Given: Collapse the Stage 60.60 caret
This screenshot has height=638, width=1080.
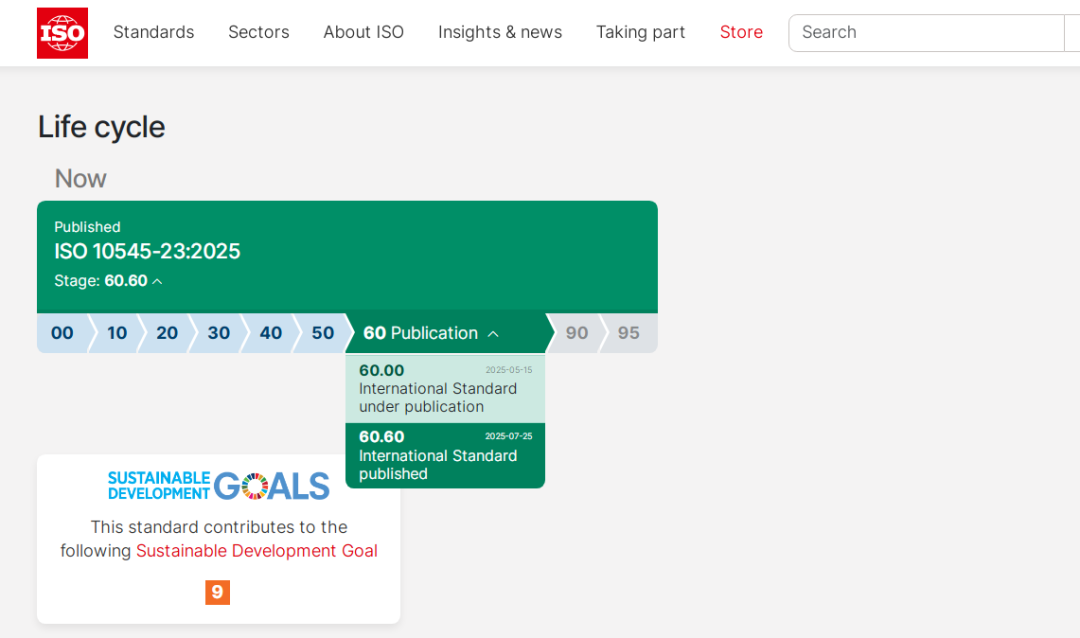Looking at the screenshot, I should 157,282.
